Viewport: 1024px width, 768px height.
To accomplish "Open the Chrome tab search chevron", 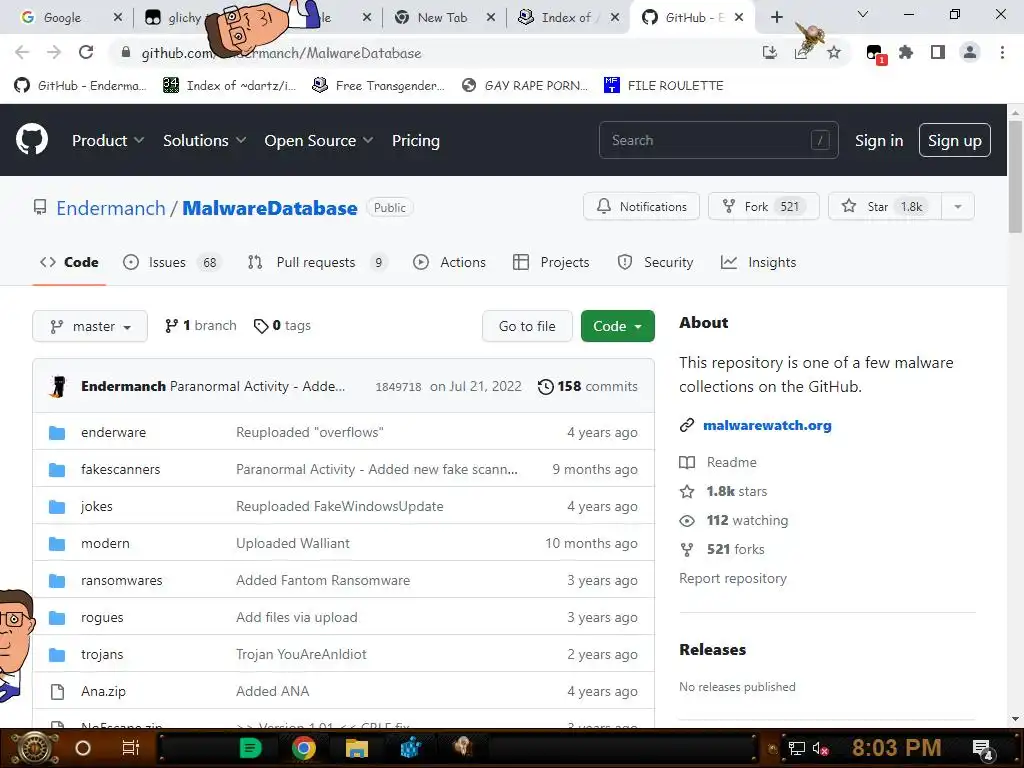I will pos(863,14).
